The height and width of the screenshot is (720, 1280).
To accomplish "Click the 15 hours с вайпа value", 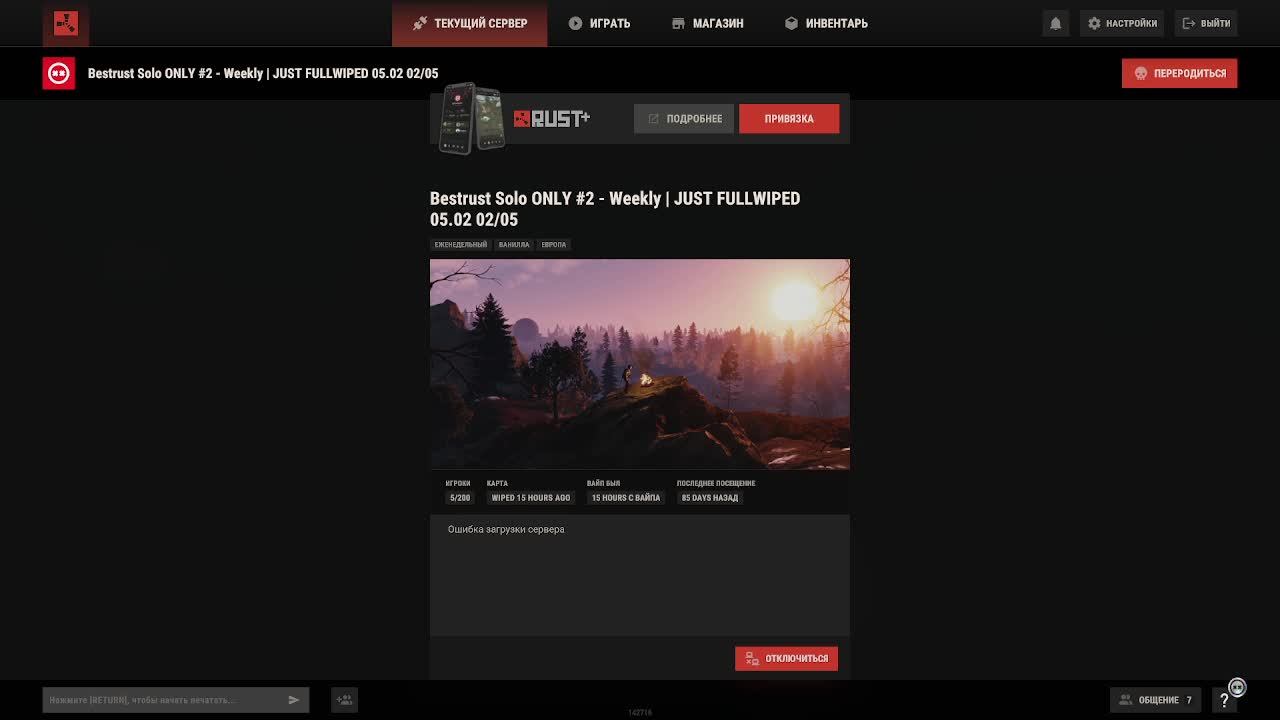I will [x=626, y=497].
